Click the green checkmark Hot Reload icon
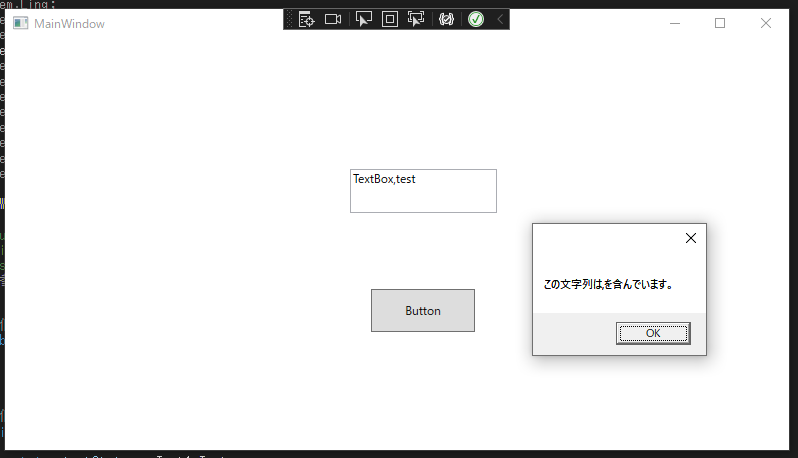 pyautogui.click(x=476, y=19)
